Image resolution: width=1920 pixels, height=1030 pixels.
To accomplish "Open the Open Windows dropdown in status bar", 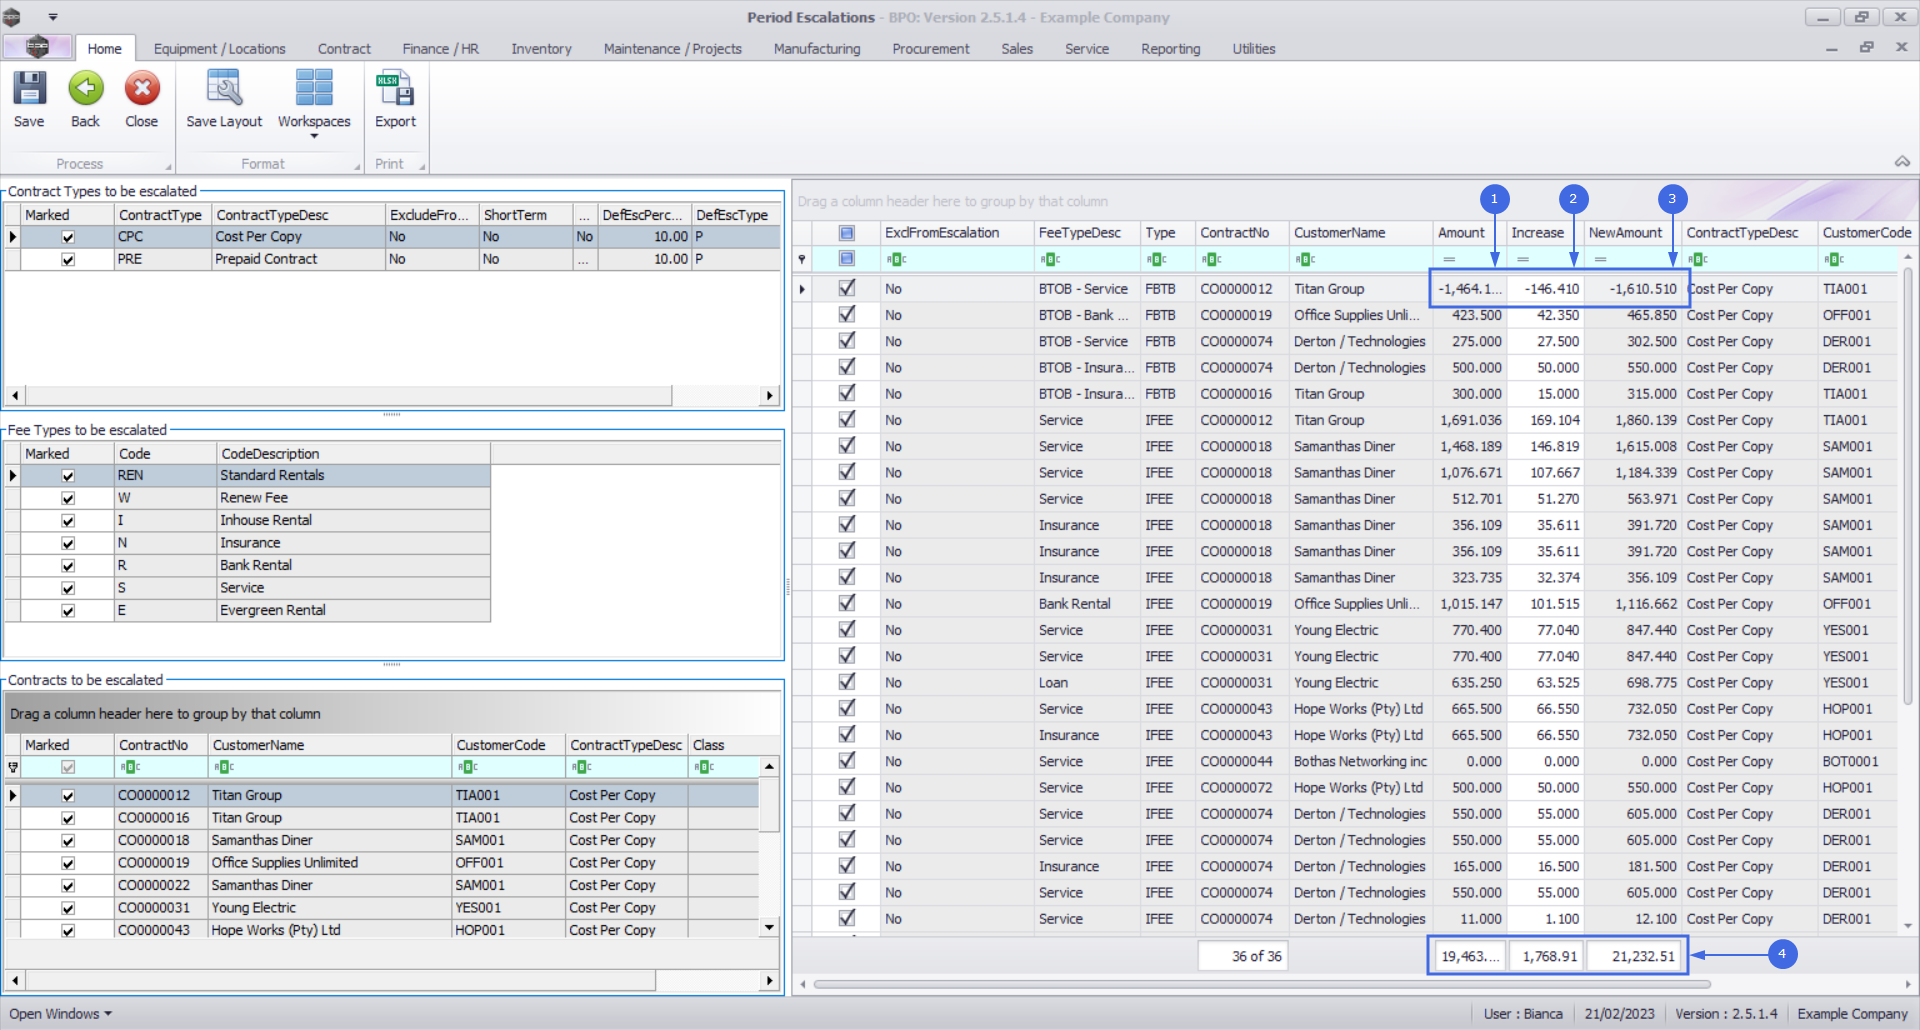I will point(60,1013).
